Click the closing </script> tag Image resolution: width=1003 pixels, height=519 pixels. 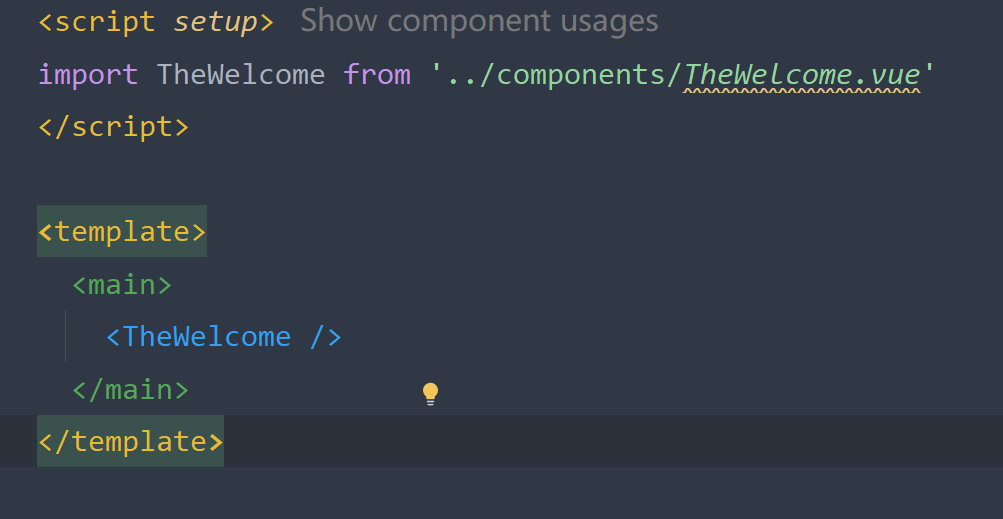tap(114, 127)
